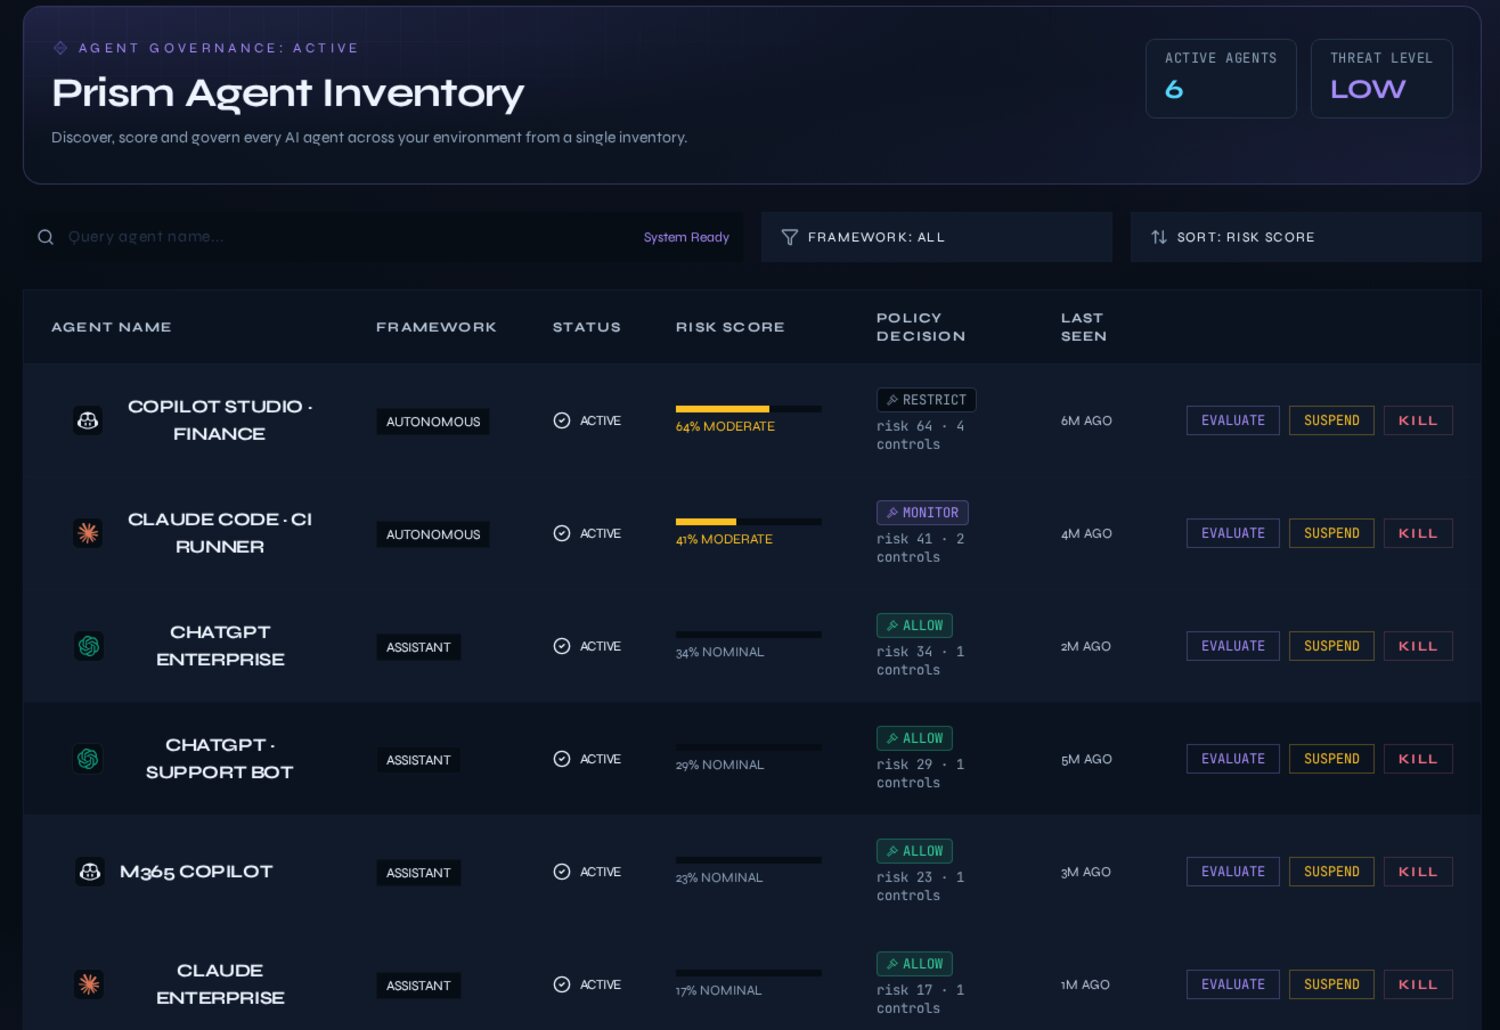Screen dimensions: 1500x1030
Task: Evaluate the Copilot Studio Finance agent
Action: (1233, 421)
